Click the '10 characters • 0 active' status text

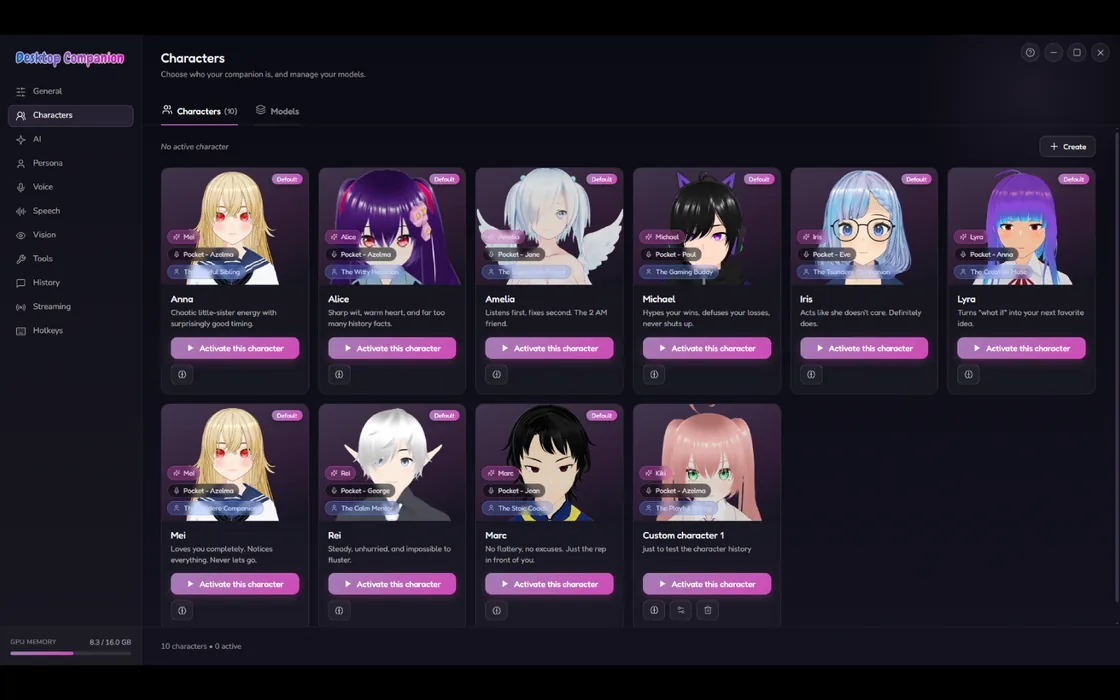201,646
